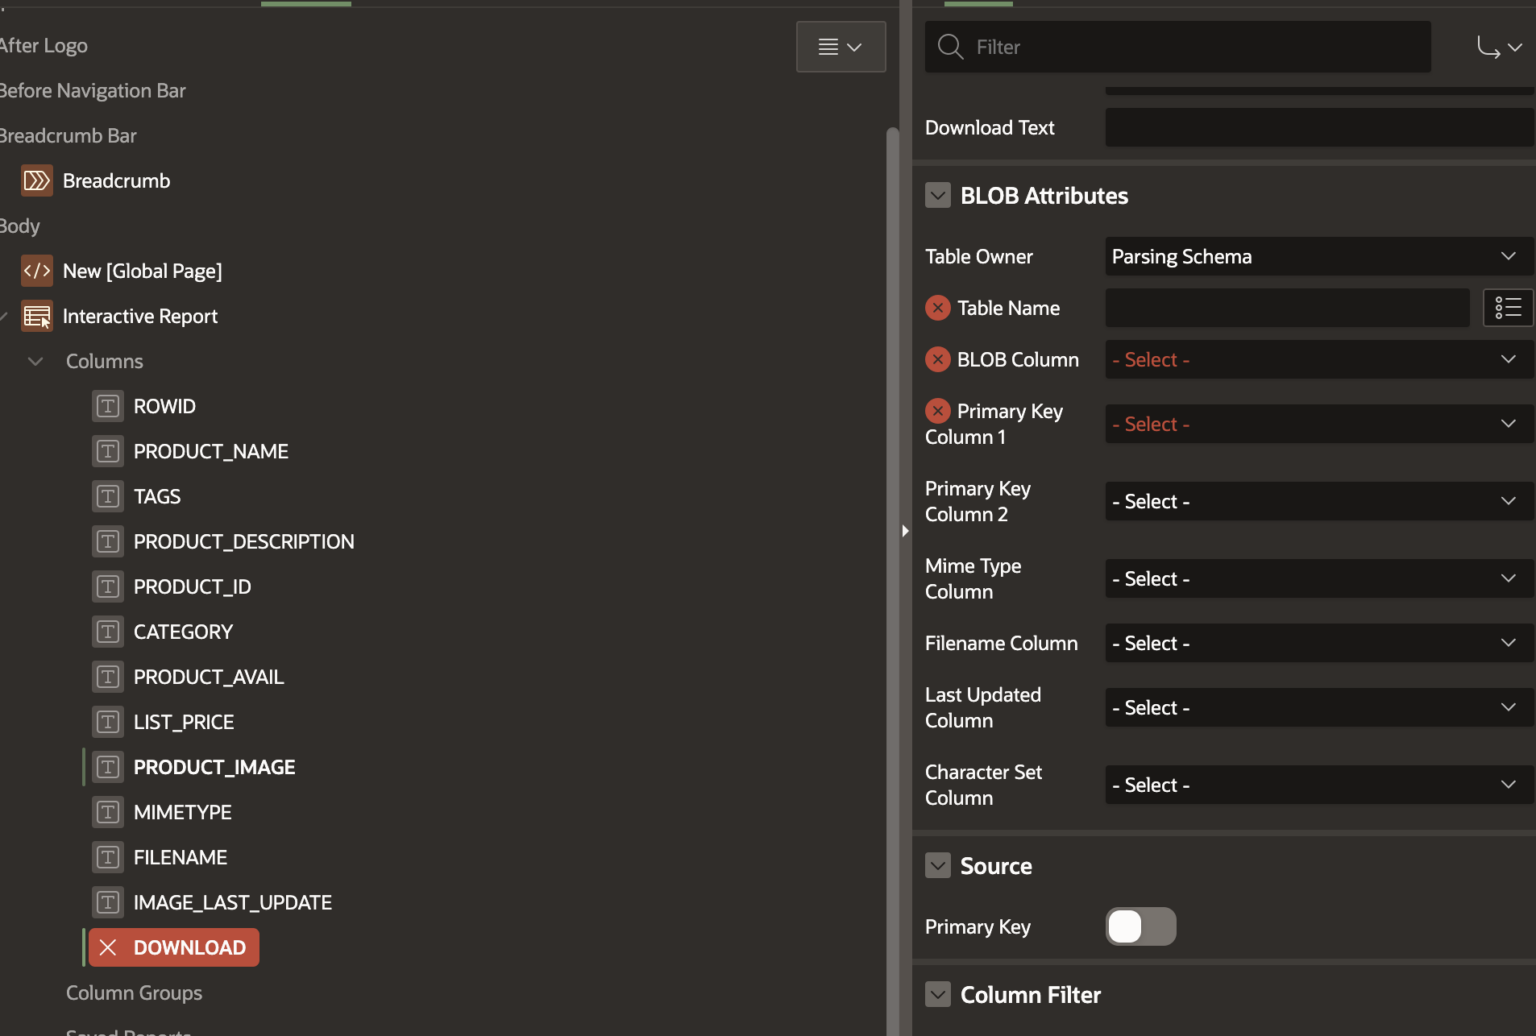1536x1036 pixels.
Task: Open the hamburger layout menu above the tree
Action: (x=840, y=46)
